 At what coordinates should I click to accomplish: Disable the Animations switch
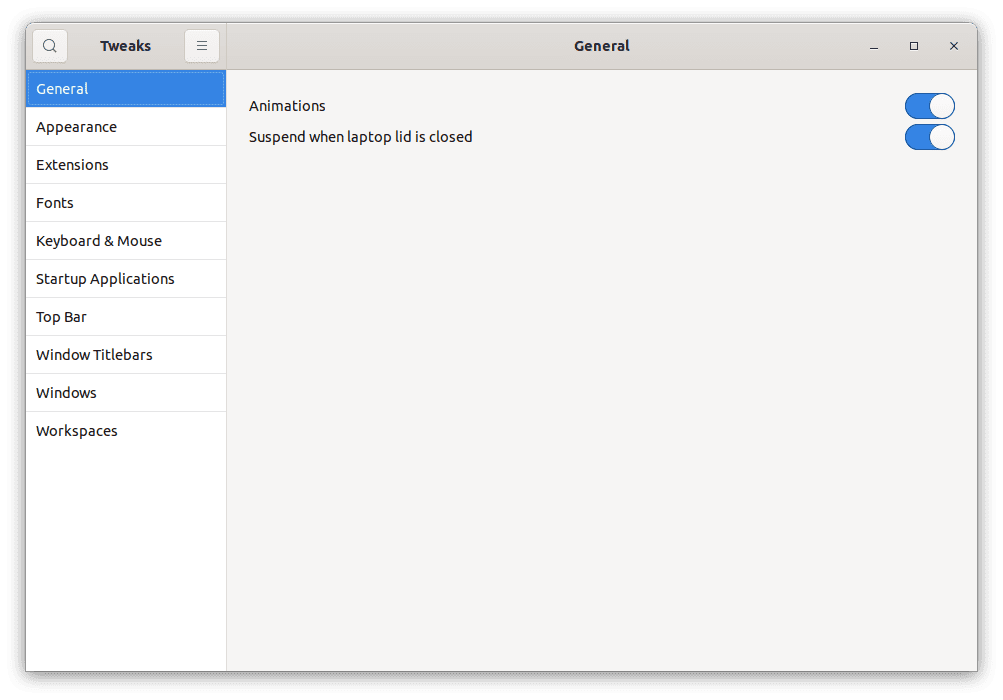click(929, 106)
